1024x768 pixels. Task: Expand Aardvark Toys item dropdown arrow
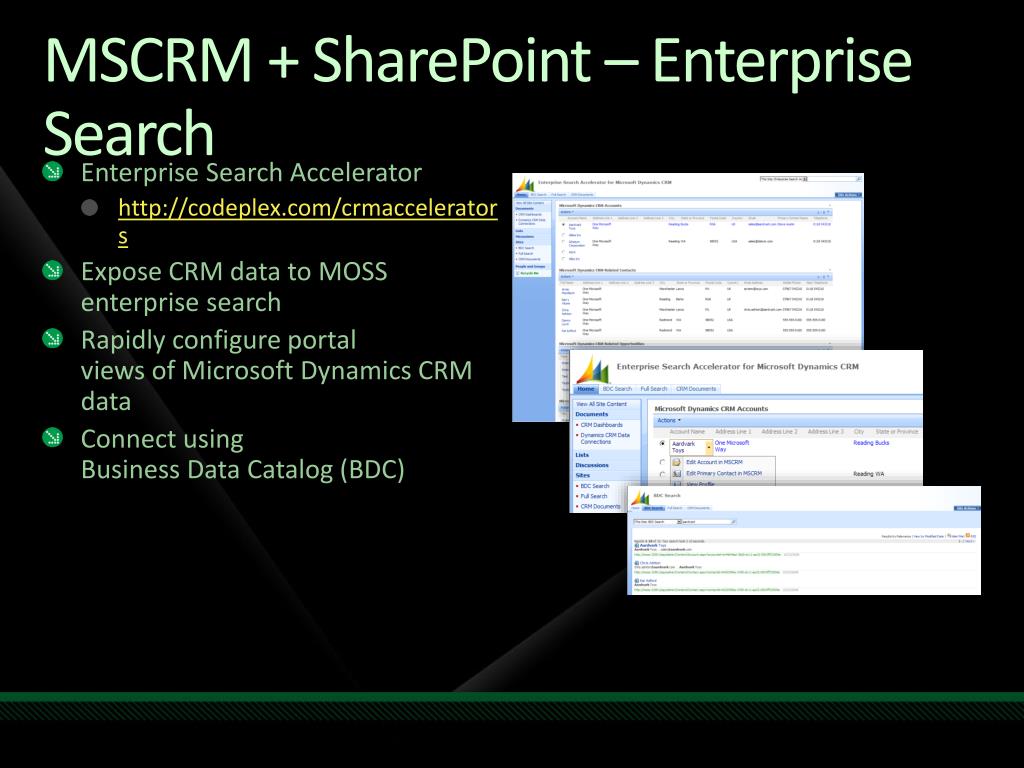(x=709, y=447)
